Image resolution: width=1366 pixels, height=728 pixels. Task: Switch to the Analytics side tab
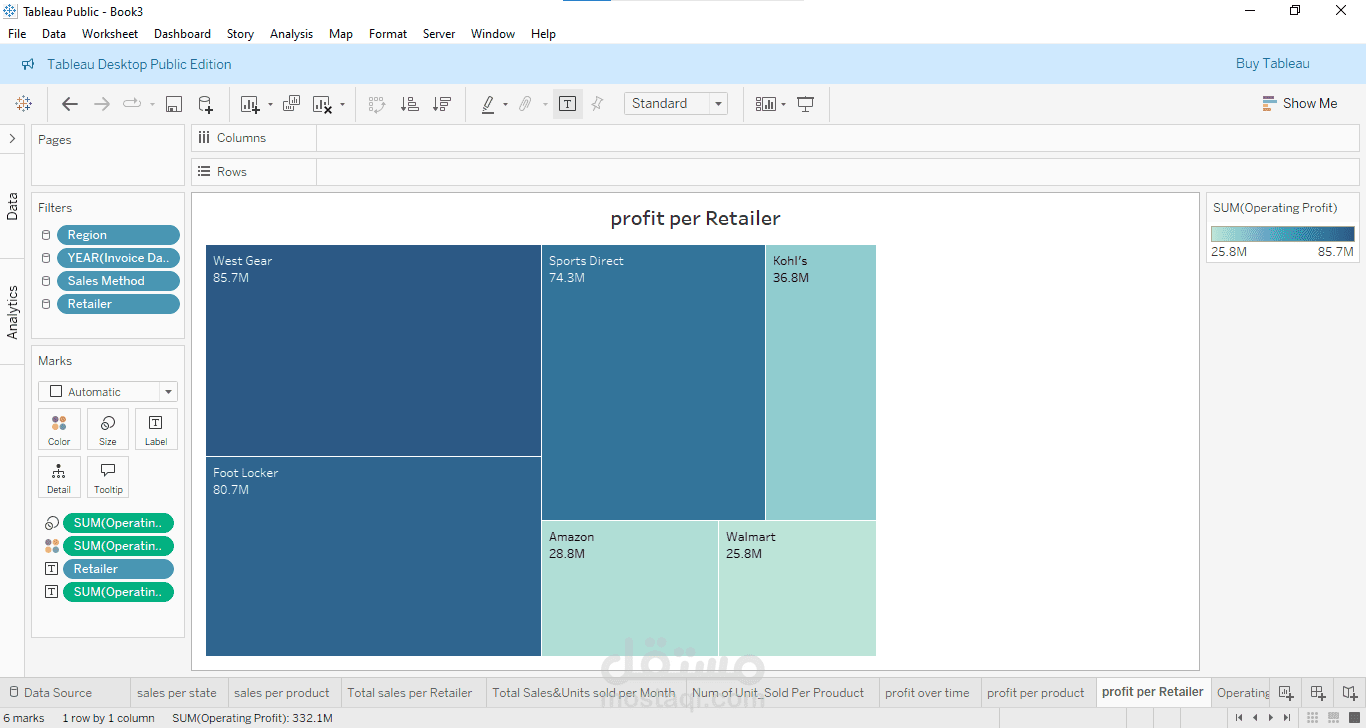13,312
